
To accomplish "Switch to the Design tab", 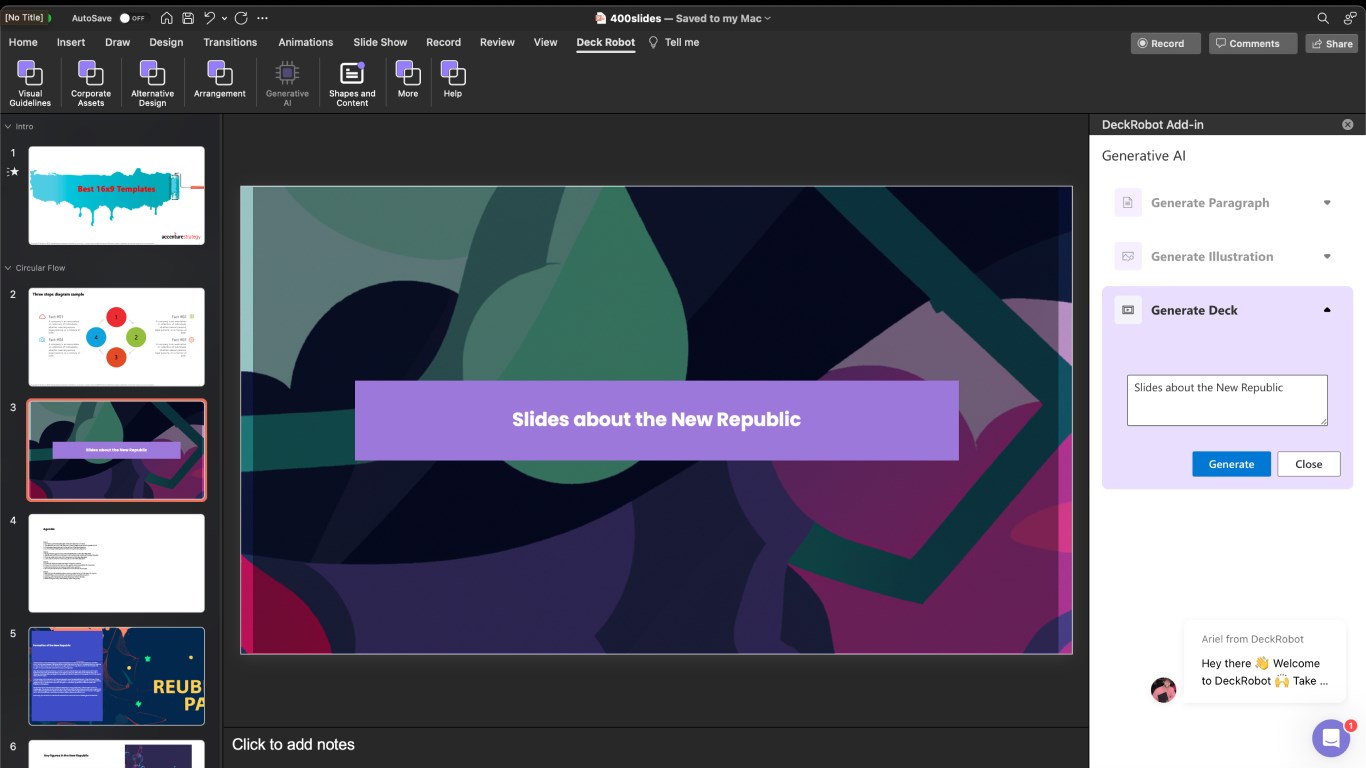I will pyautogui.click(x=166, y=42).
